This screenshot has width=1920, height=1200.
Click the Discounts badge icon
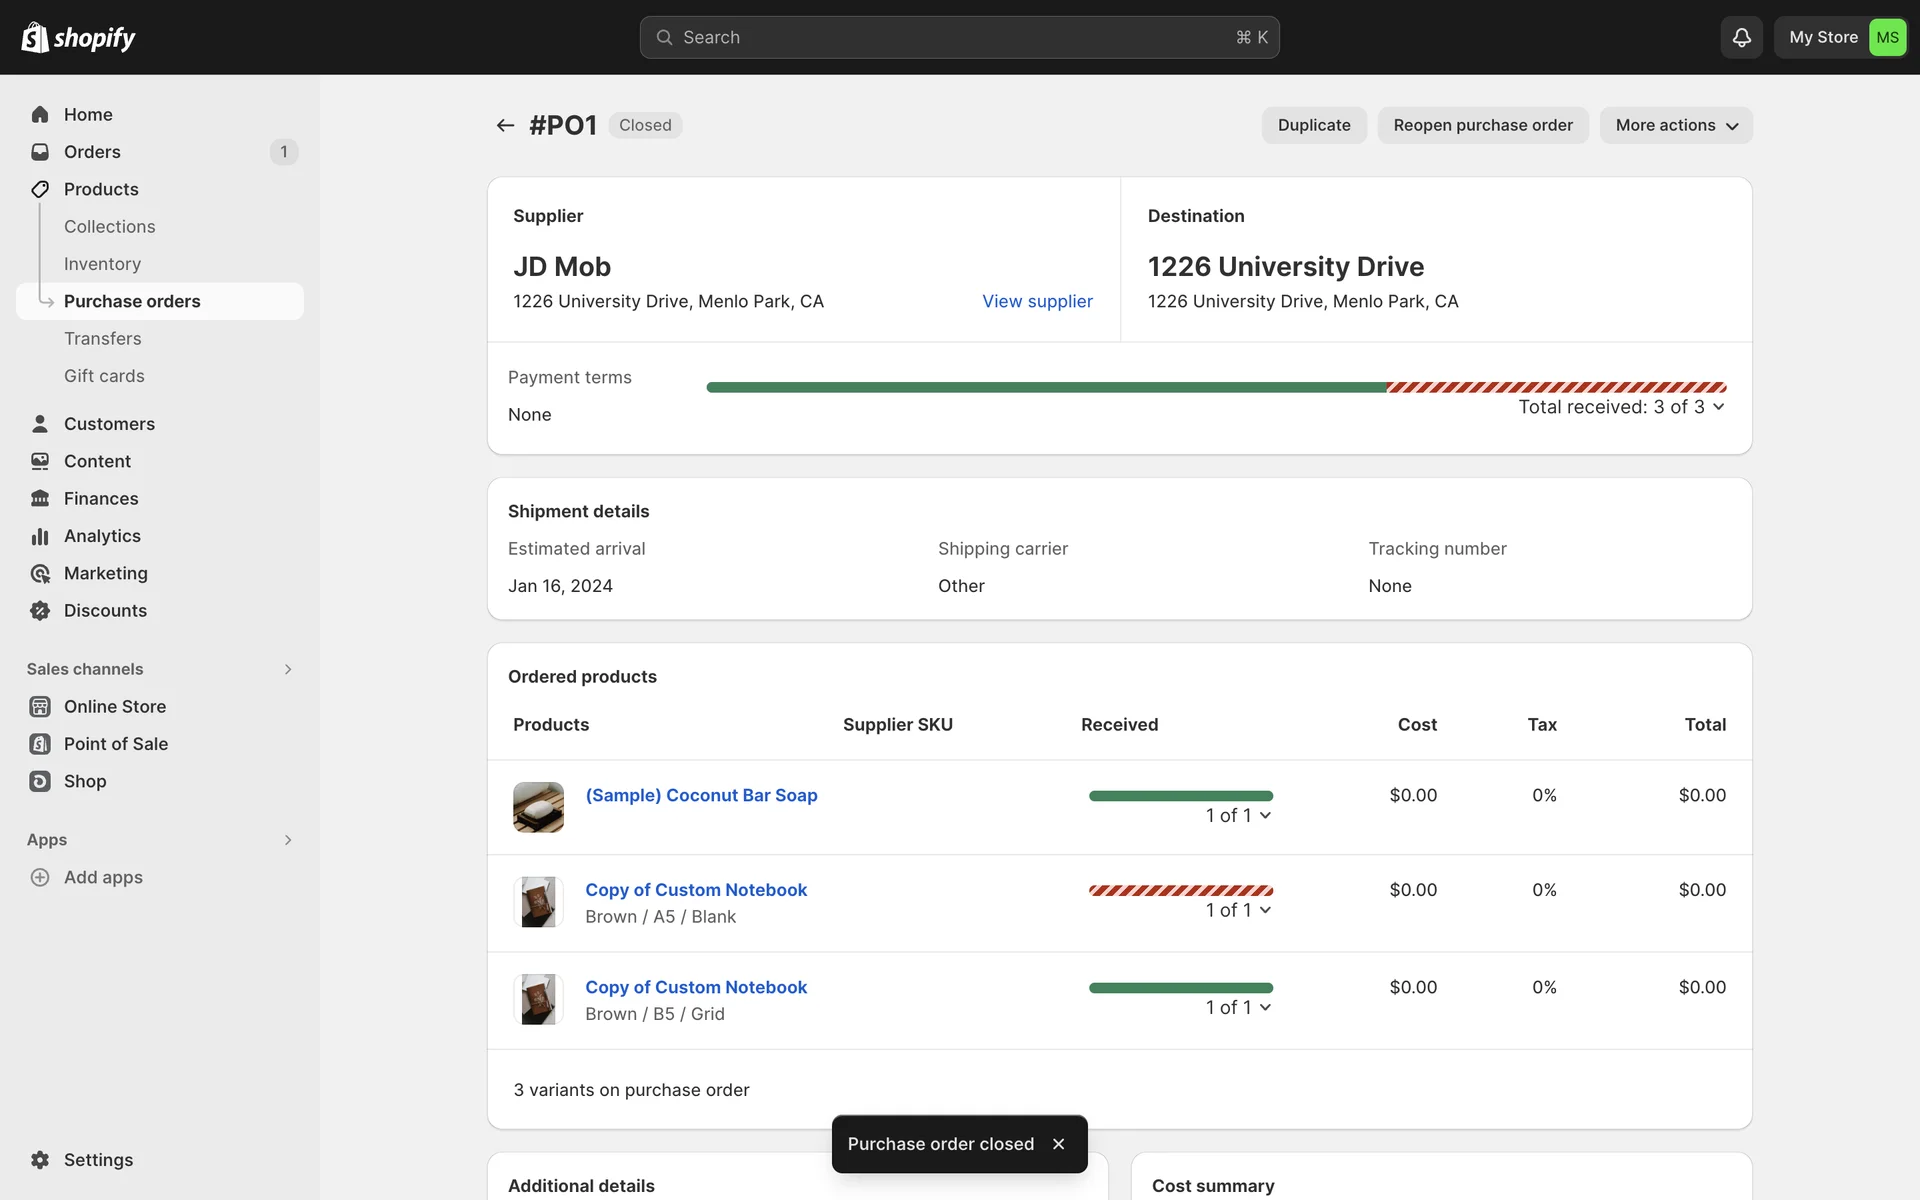coord(40,611)
